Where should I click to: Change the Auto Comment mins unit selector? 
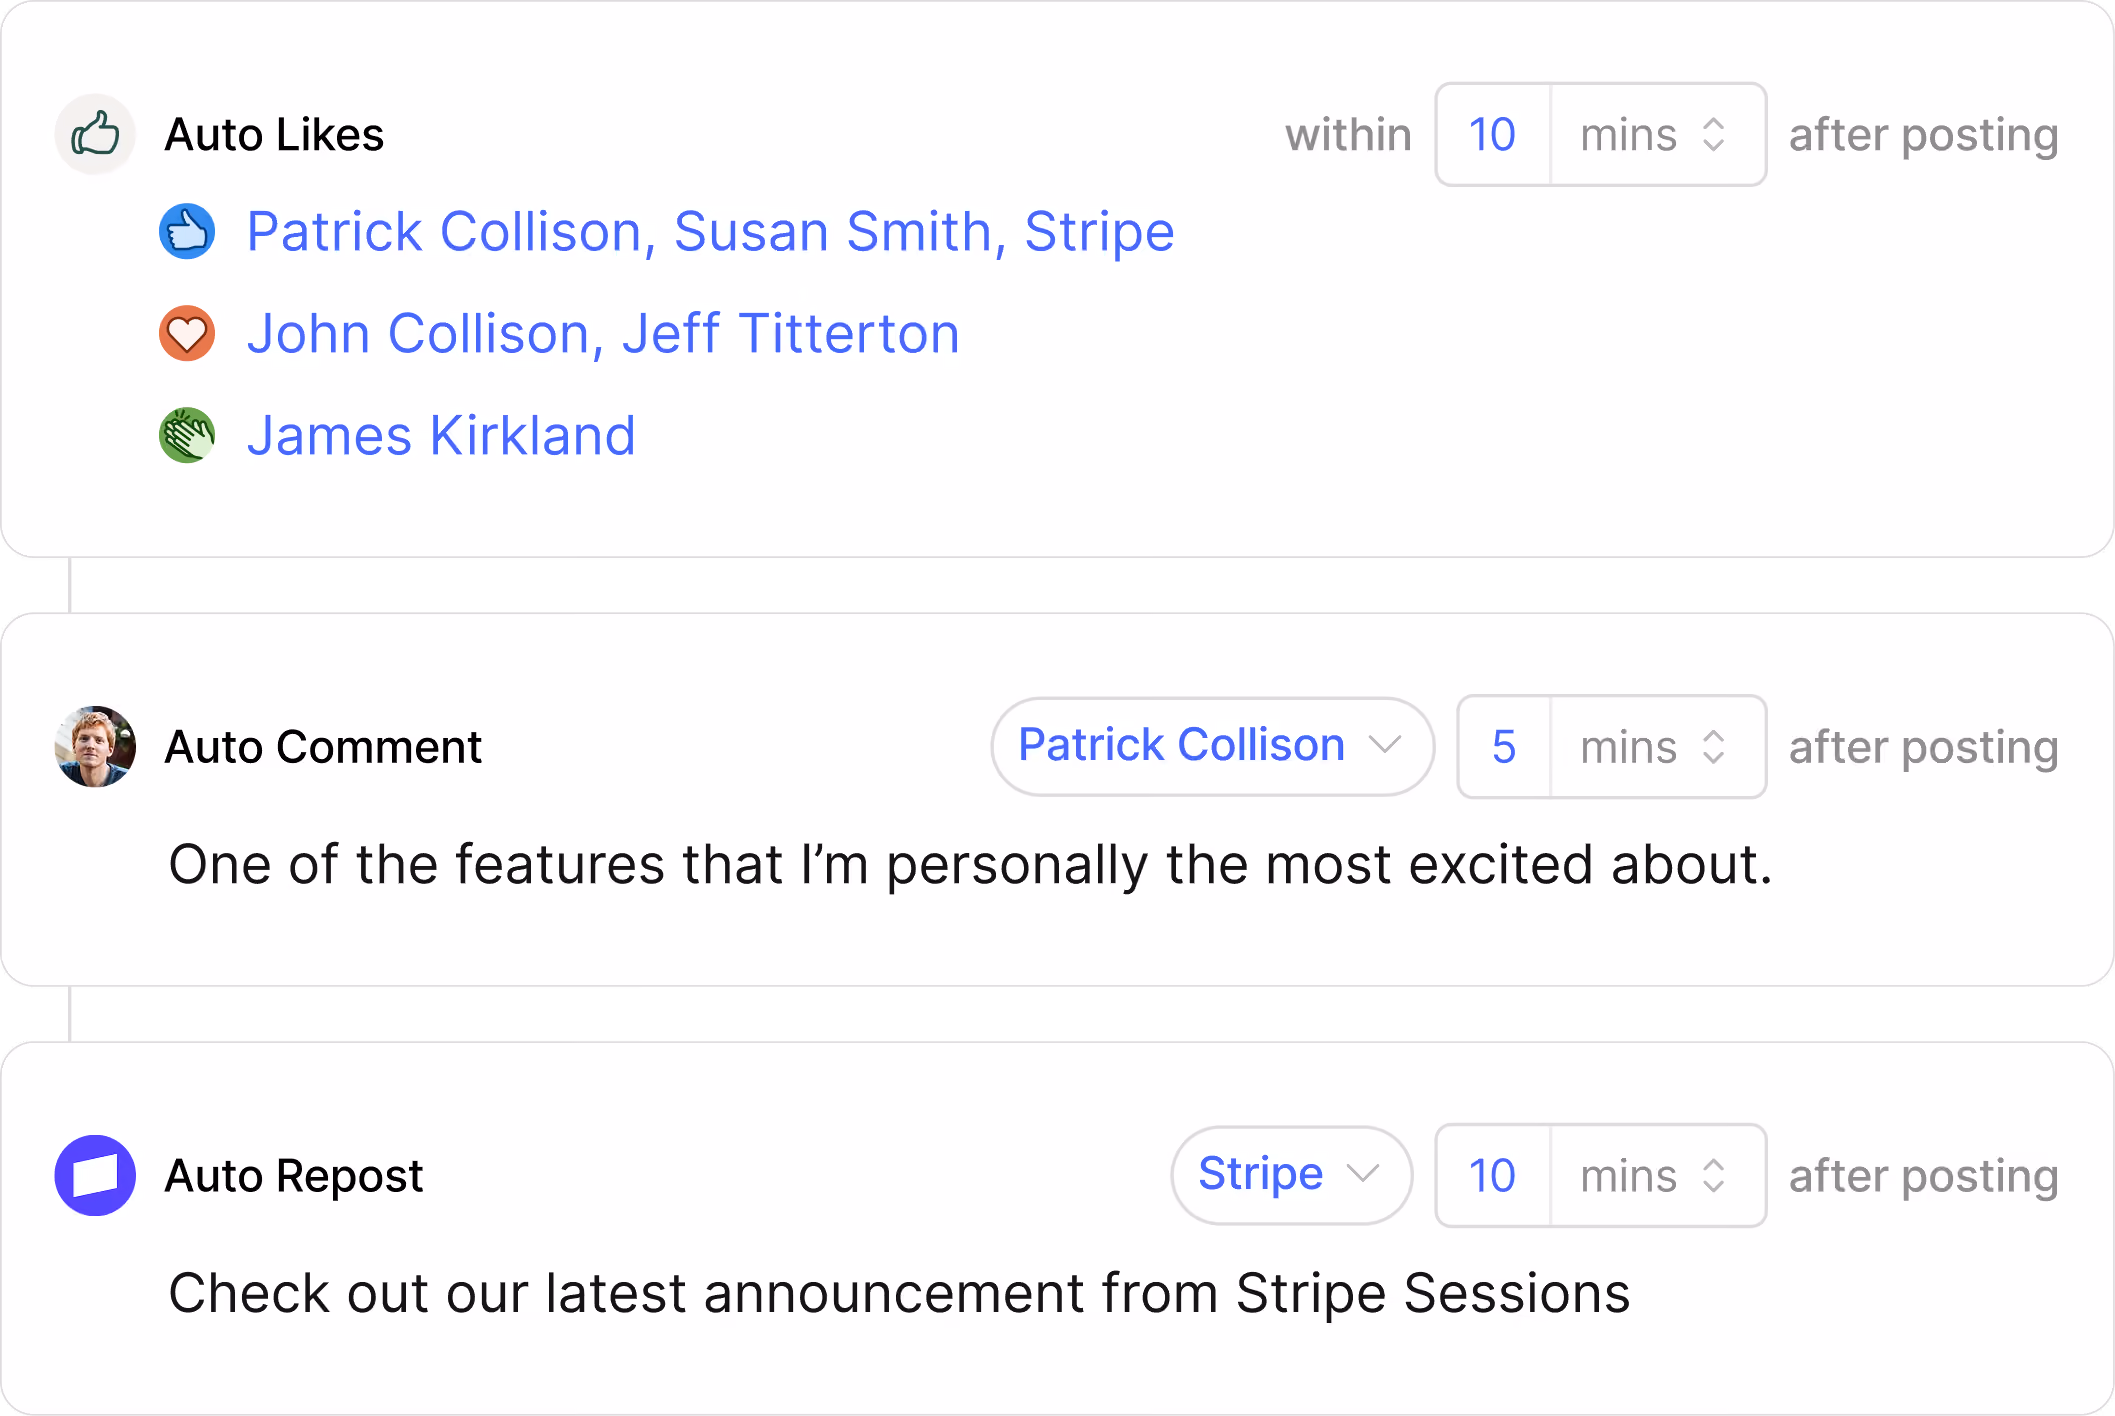click(x=1658, y=746)
